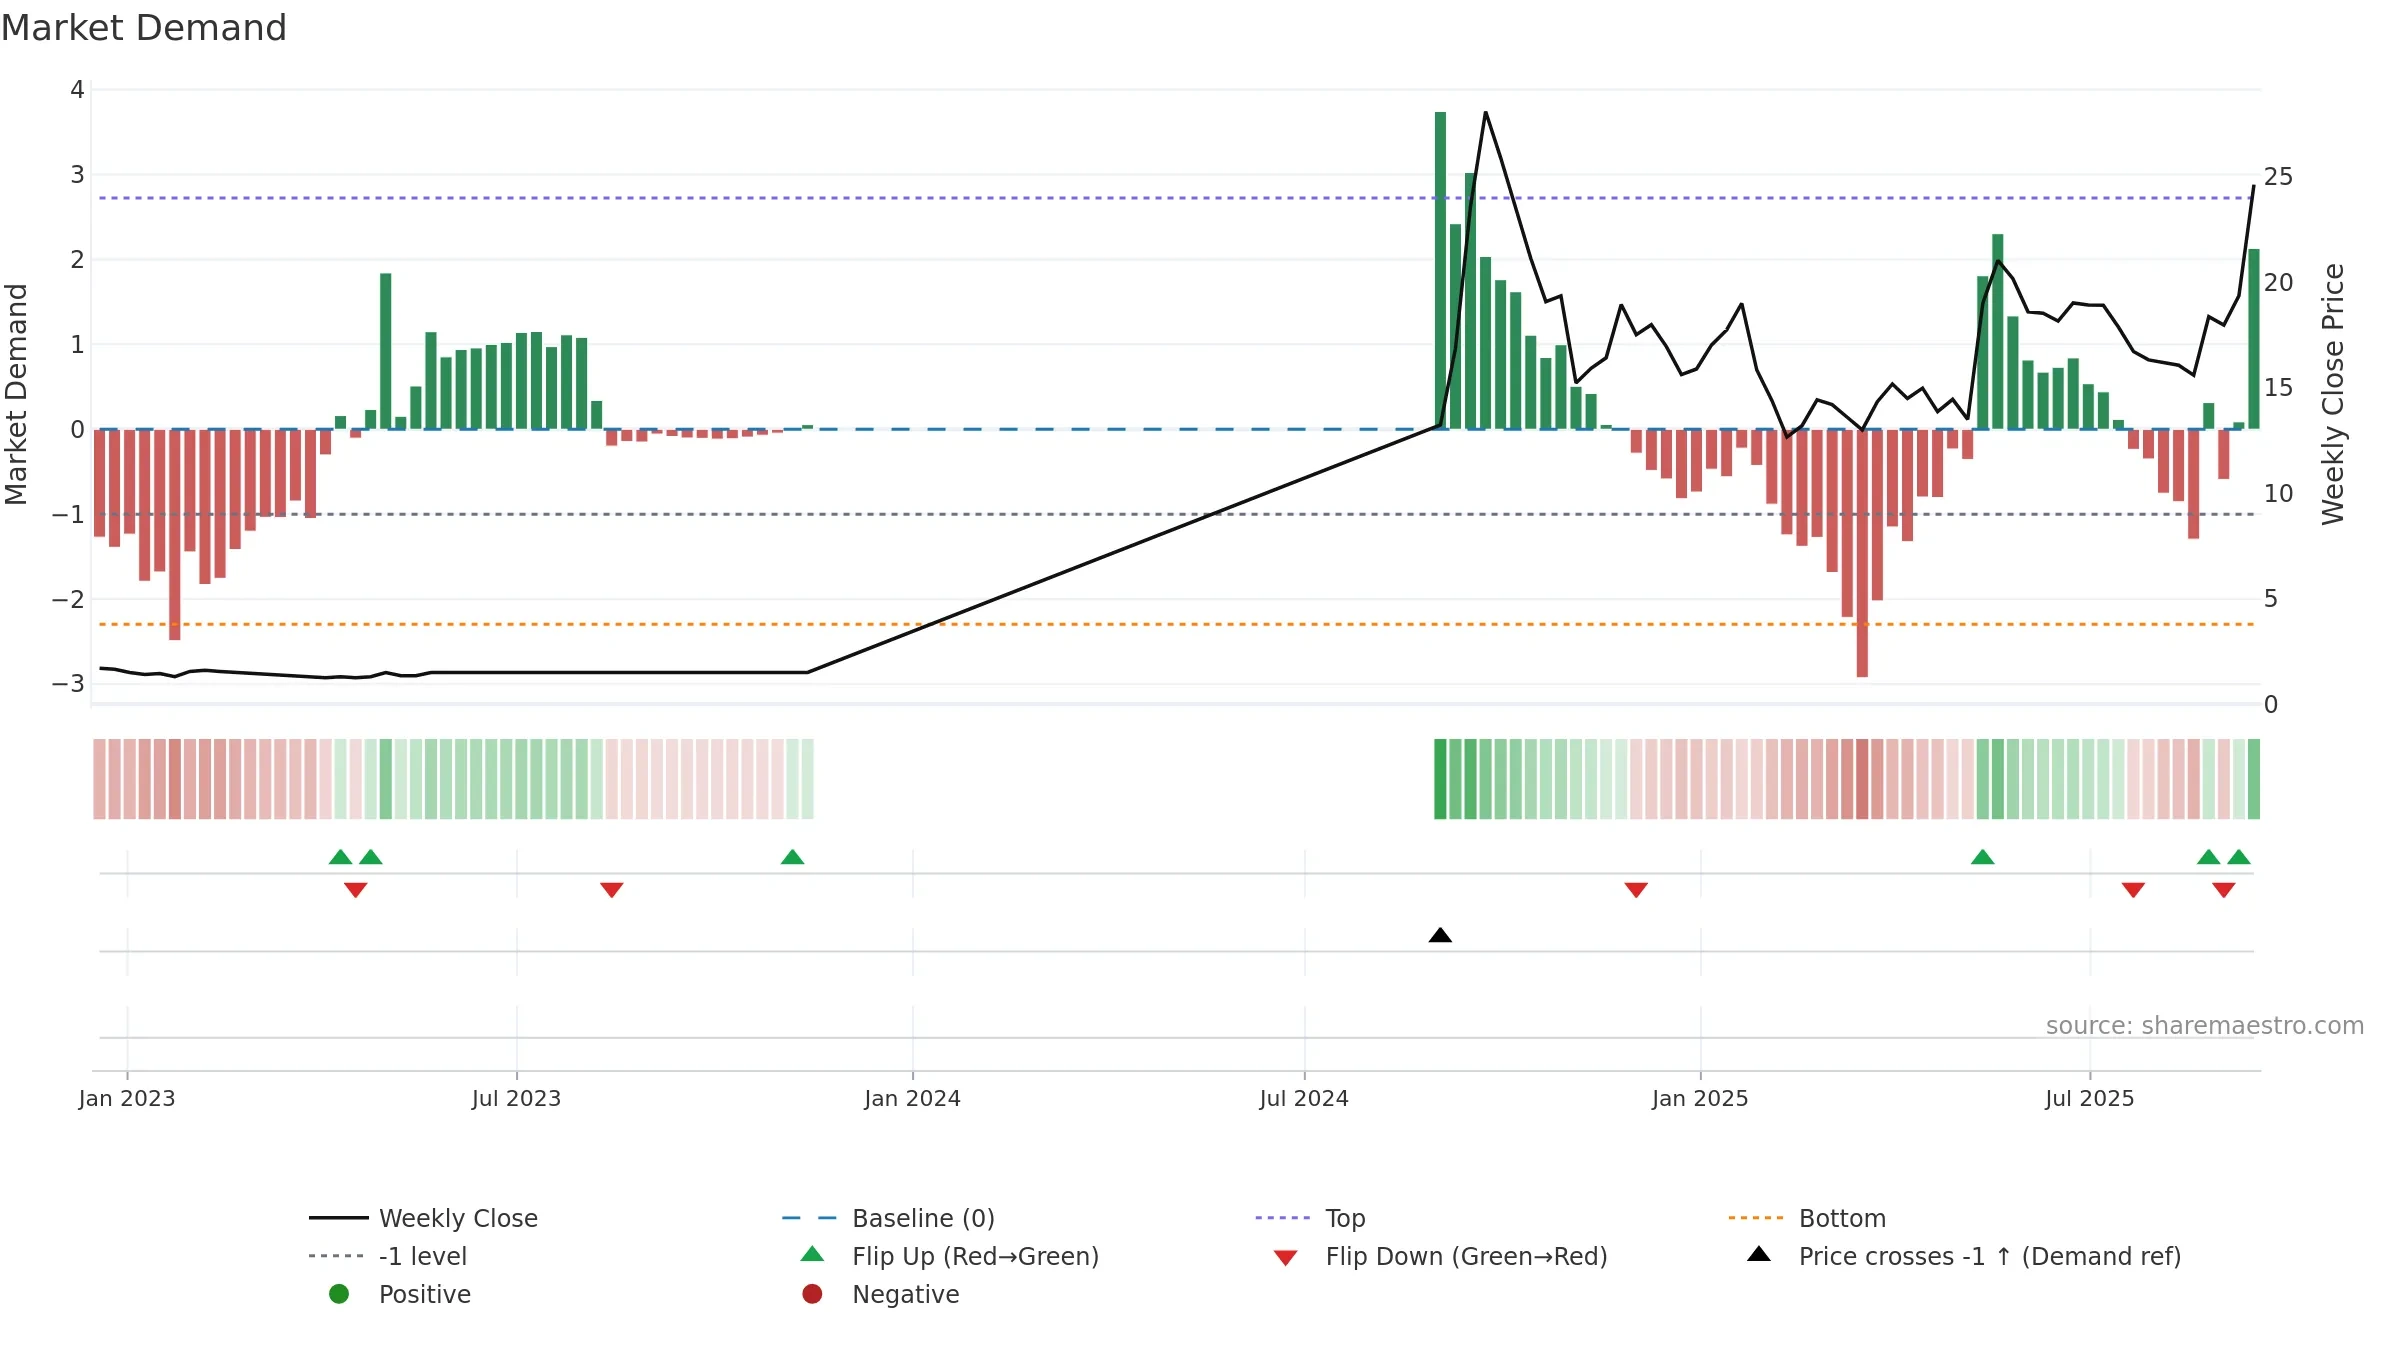Click the tallest green demand bar in Sep 2024
This screenshot has width=2400, height=1350.
coord(1440,270)
